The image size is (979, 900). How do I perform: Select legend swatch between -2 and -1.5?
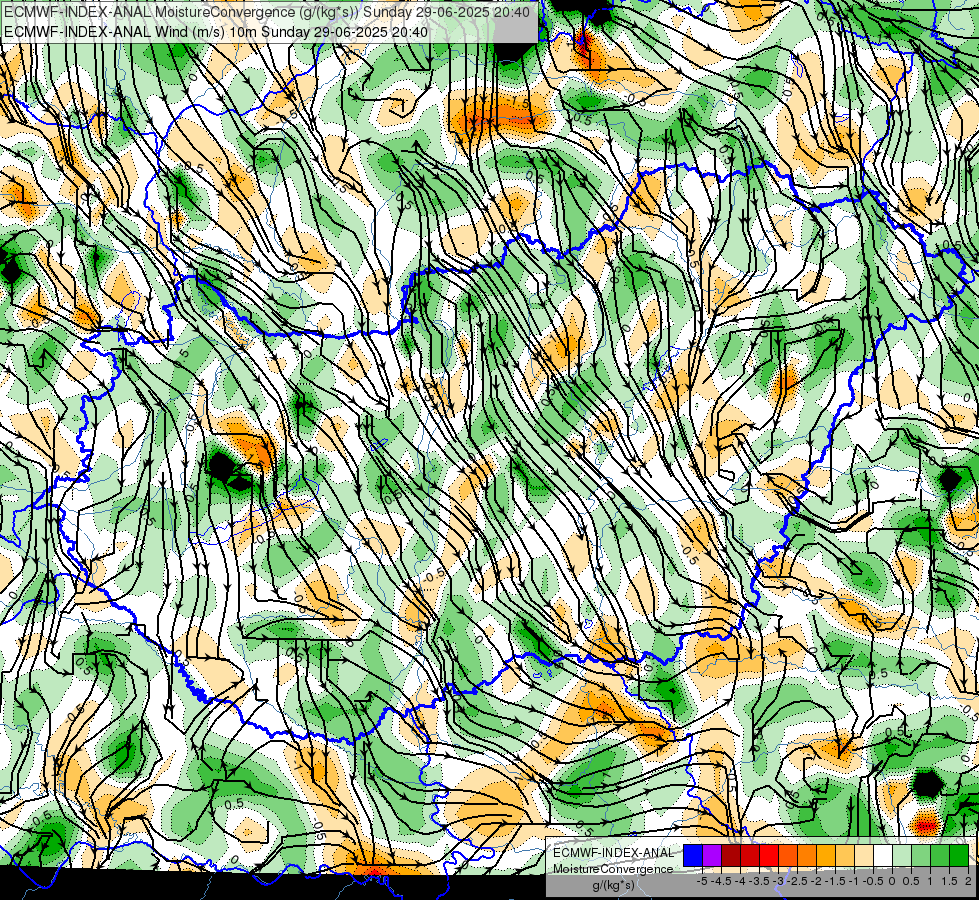(x=826, y=855)
